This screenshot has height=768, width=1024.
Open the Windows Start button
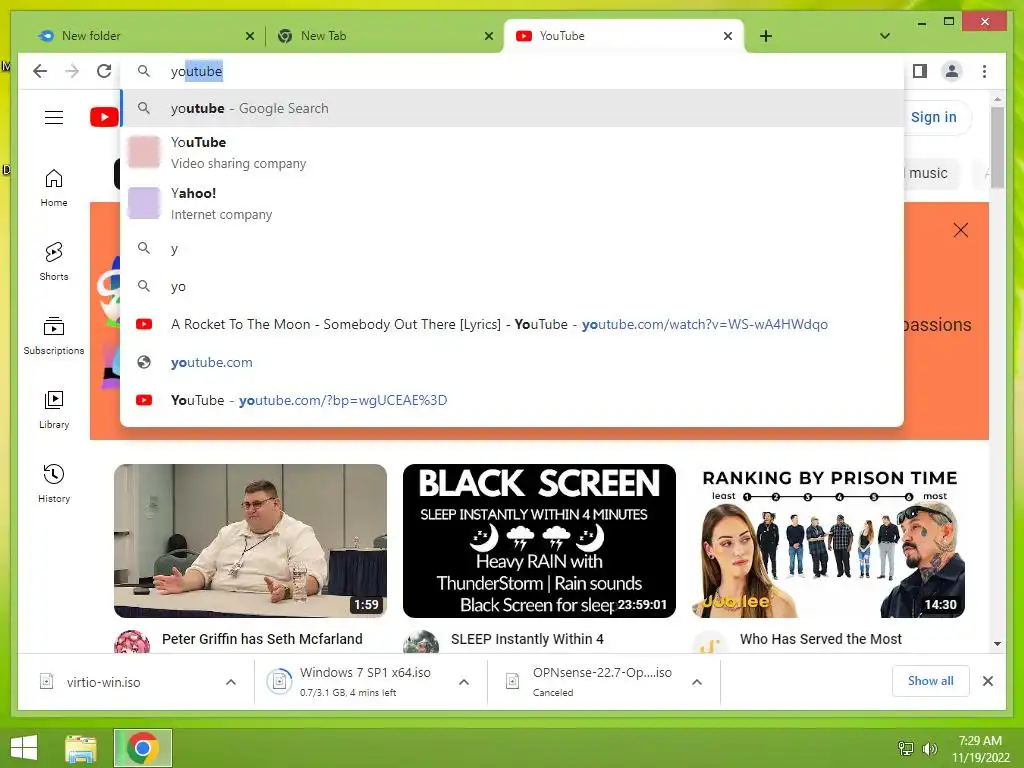click(x=24, y=748)
